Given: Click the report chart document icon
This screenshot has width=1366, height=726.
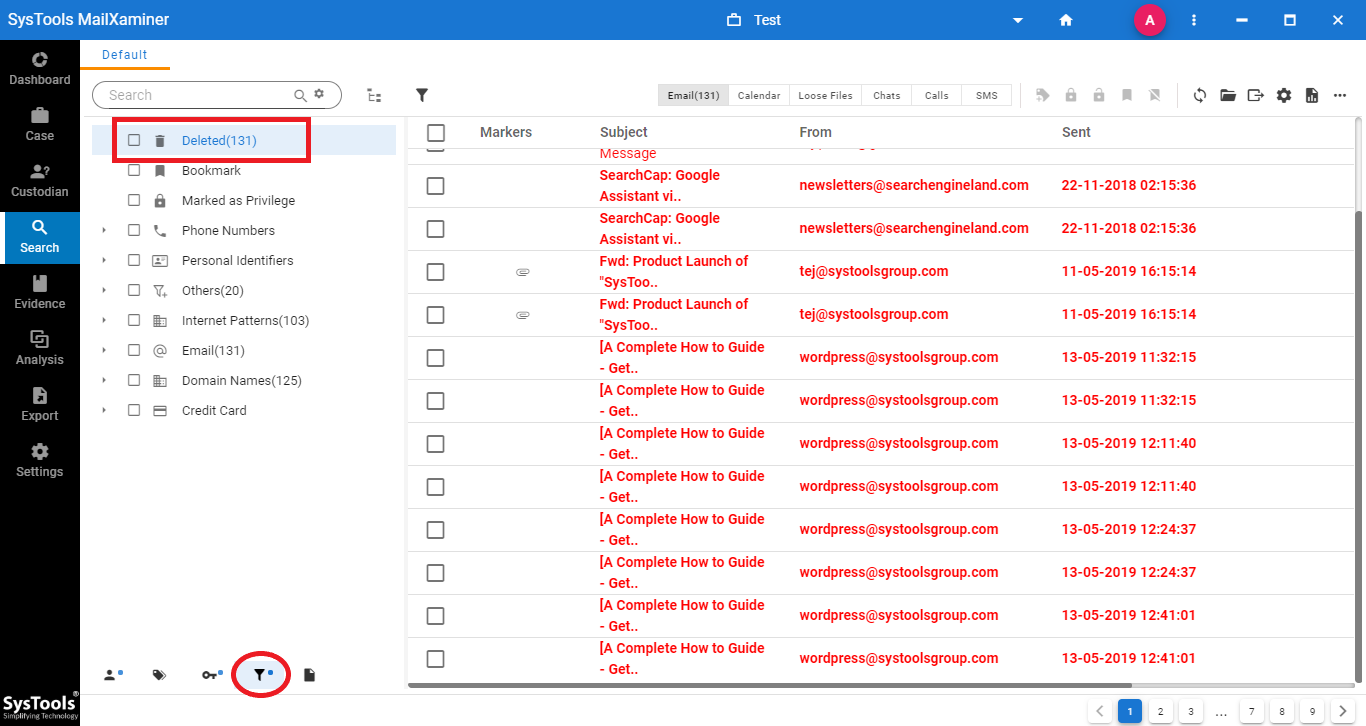Looking at the screenshot, I should (1312, 95).
